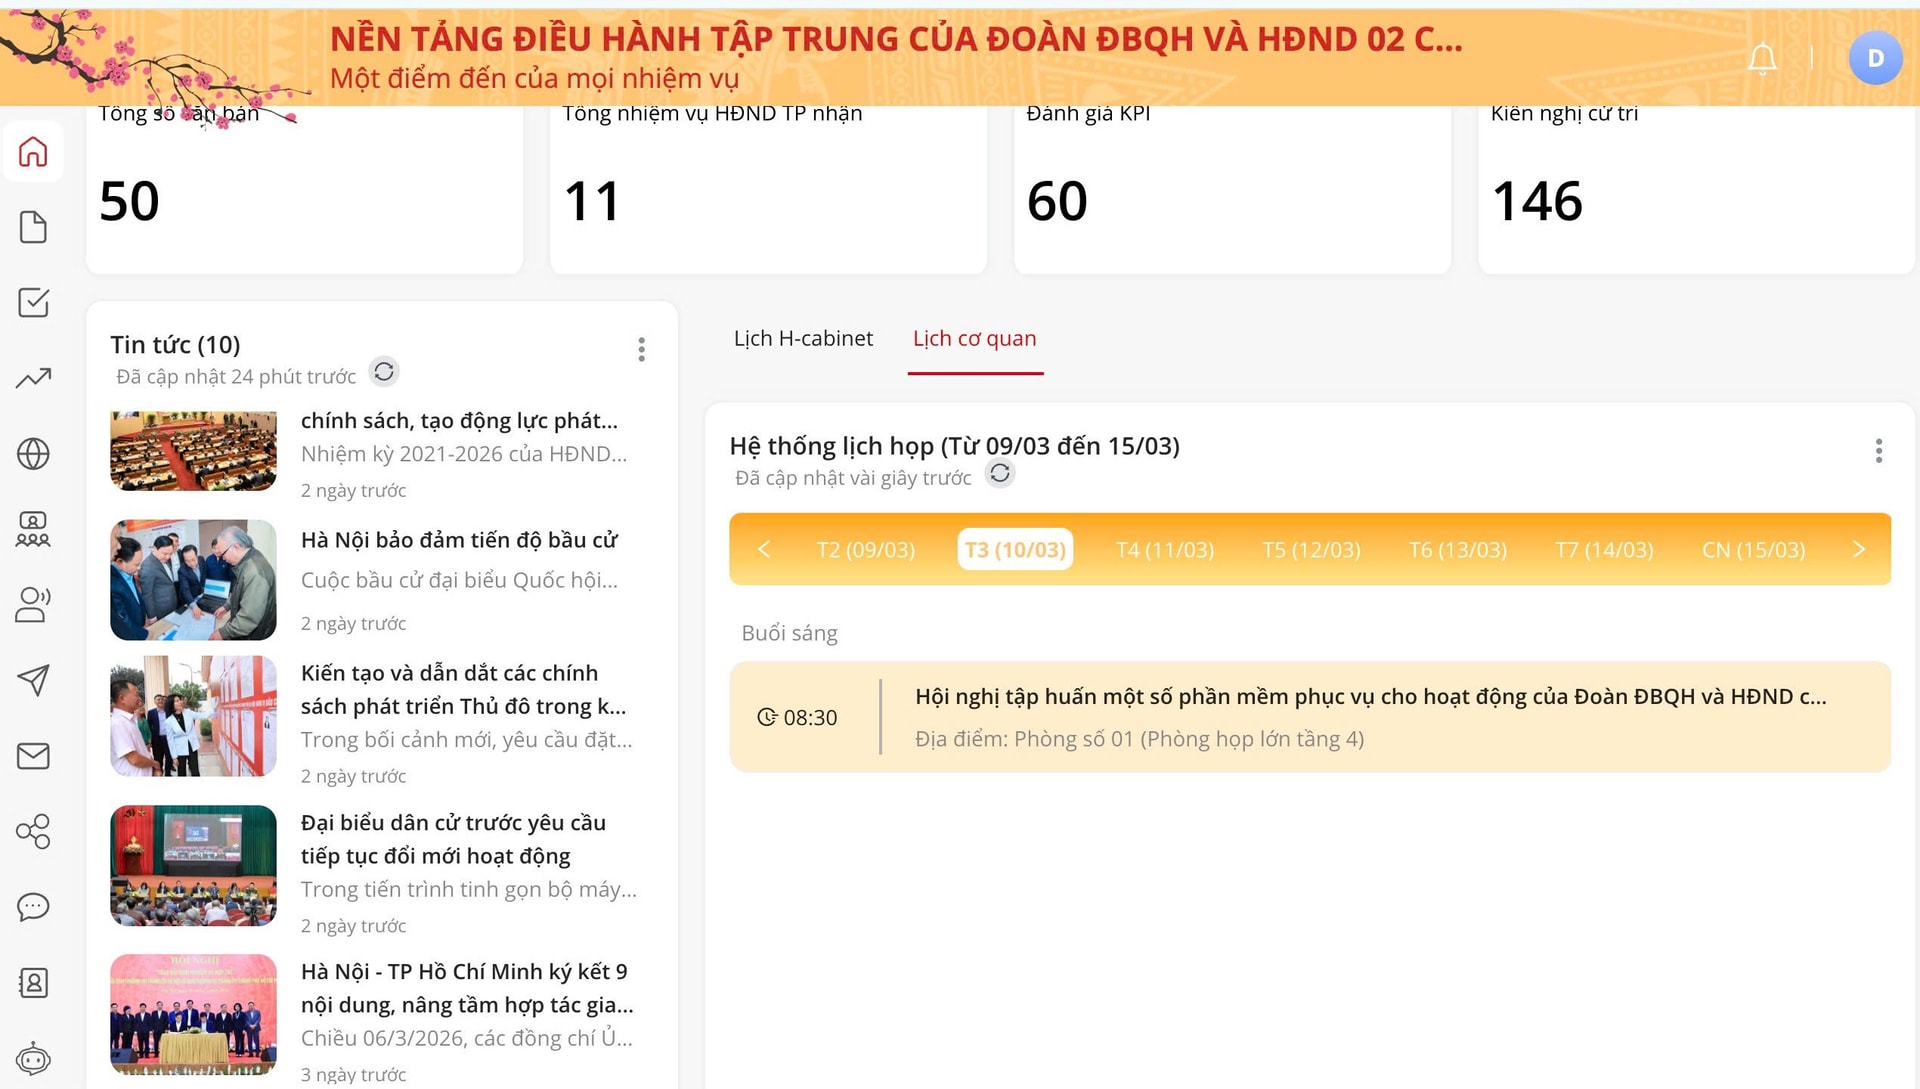
Task: Switch to Lịch H-cabinet tab
Action: (x=803, y=339)
